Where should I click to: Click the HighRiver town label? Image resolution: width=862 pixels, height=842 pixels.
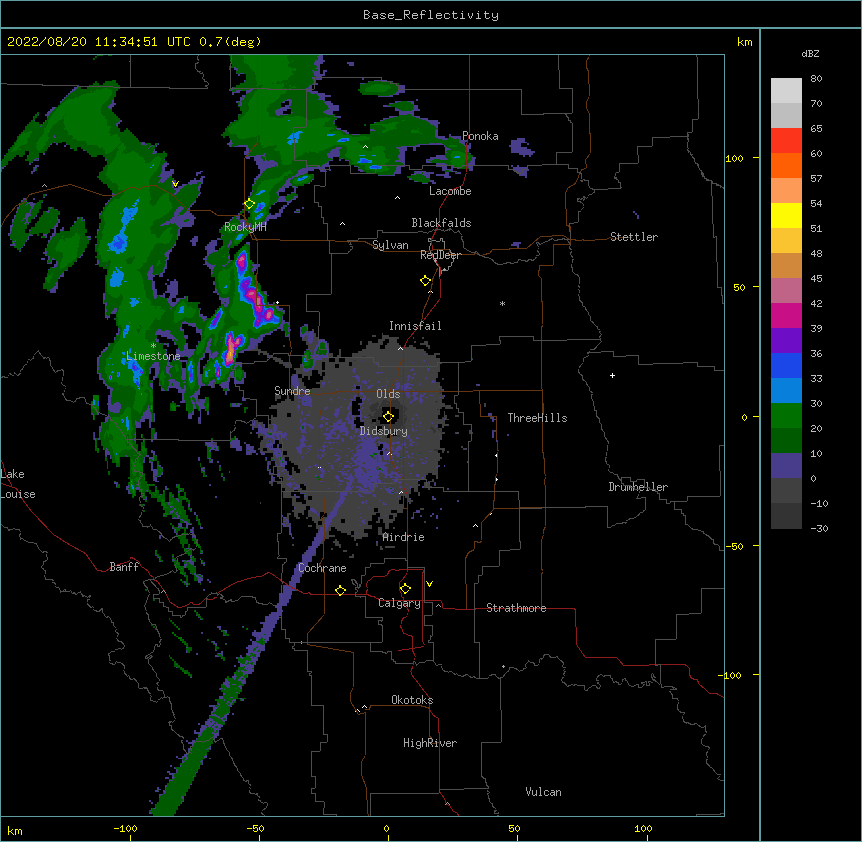[430, 743]
